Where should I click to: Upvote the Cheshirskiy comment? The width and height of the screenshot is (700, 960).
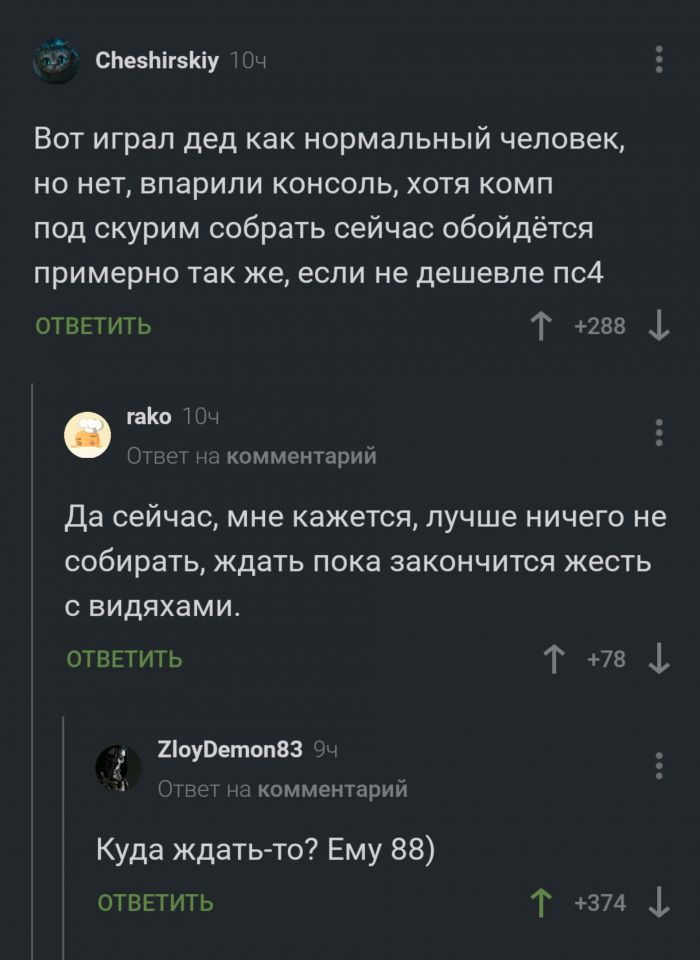541,325
